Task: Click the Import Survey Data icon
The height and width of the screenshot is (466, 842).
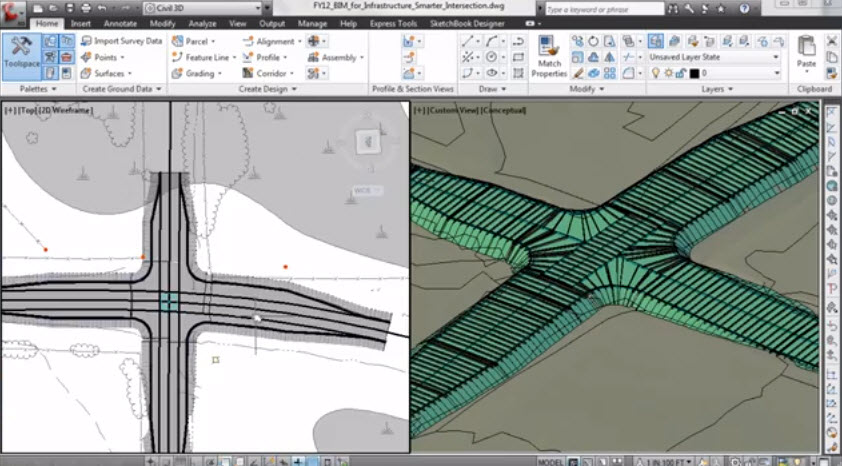Action: [85, 42]
